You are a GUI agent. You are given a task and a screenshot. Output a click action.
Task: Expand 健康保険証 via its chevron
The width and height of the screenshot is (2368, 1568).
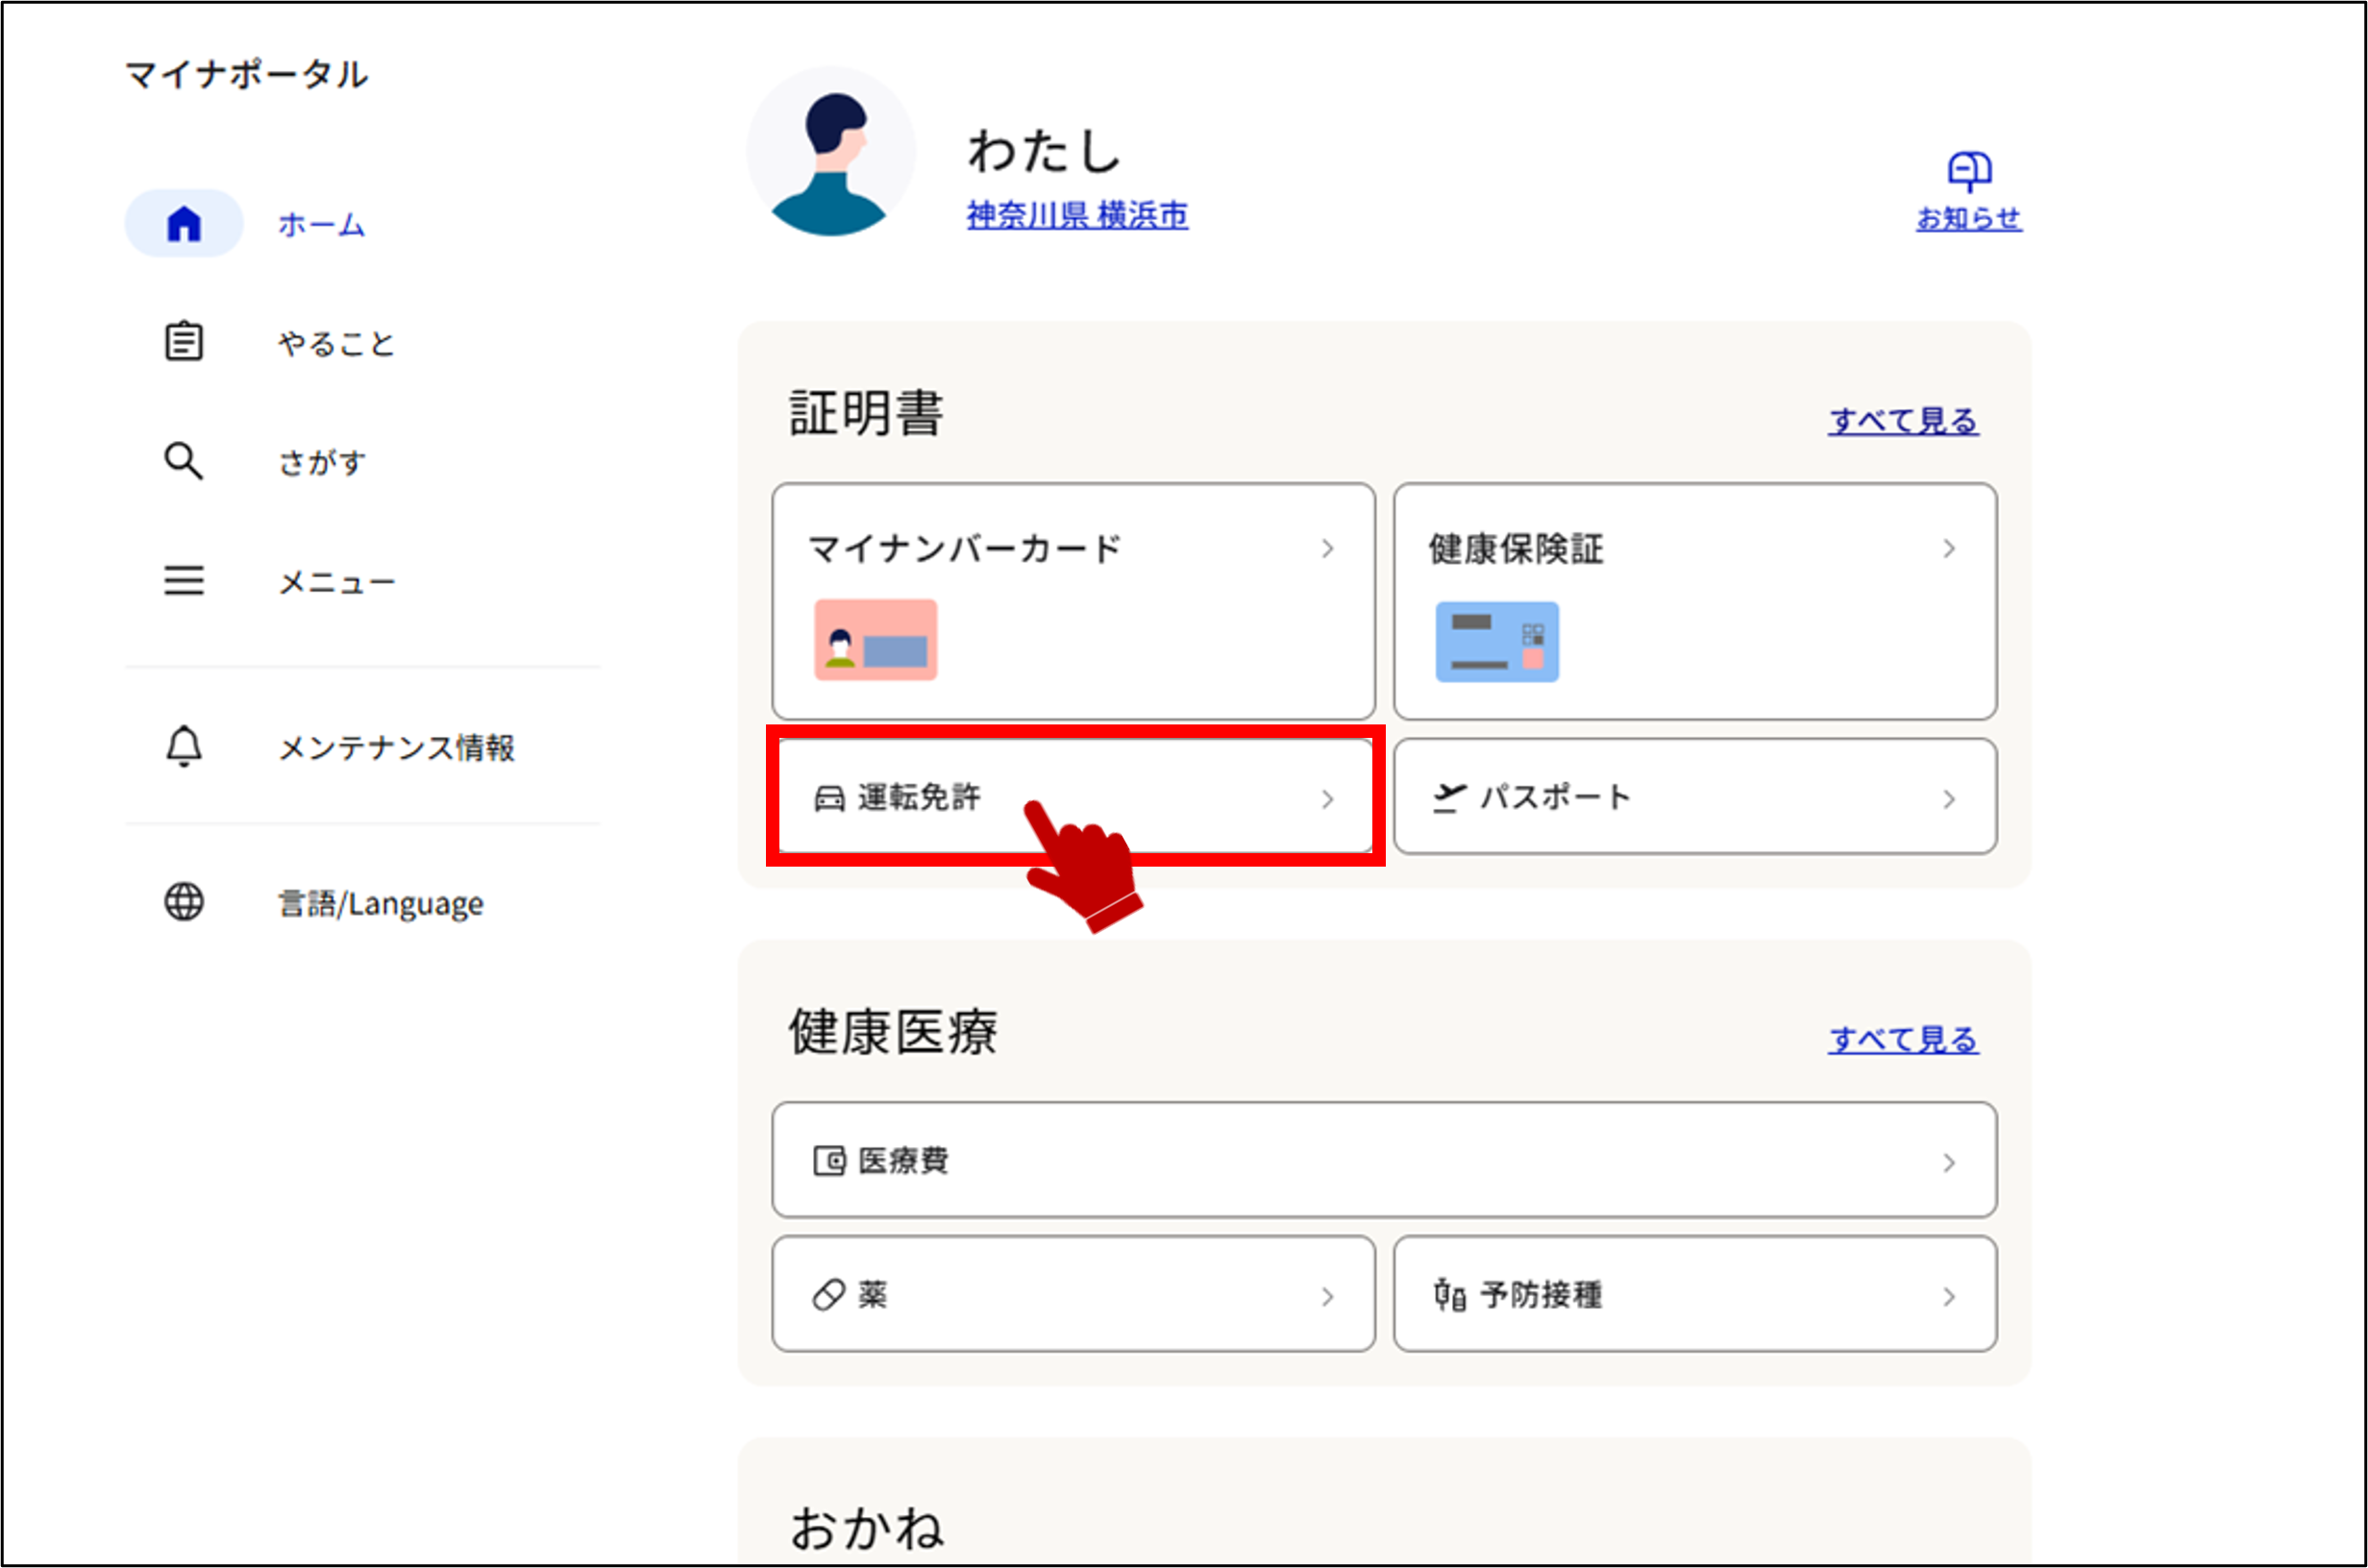(x=1949, y=548)
